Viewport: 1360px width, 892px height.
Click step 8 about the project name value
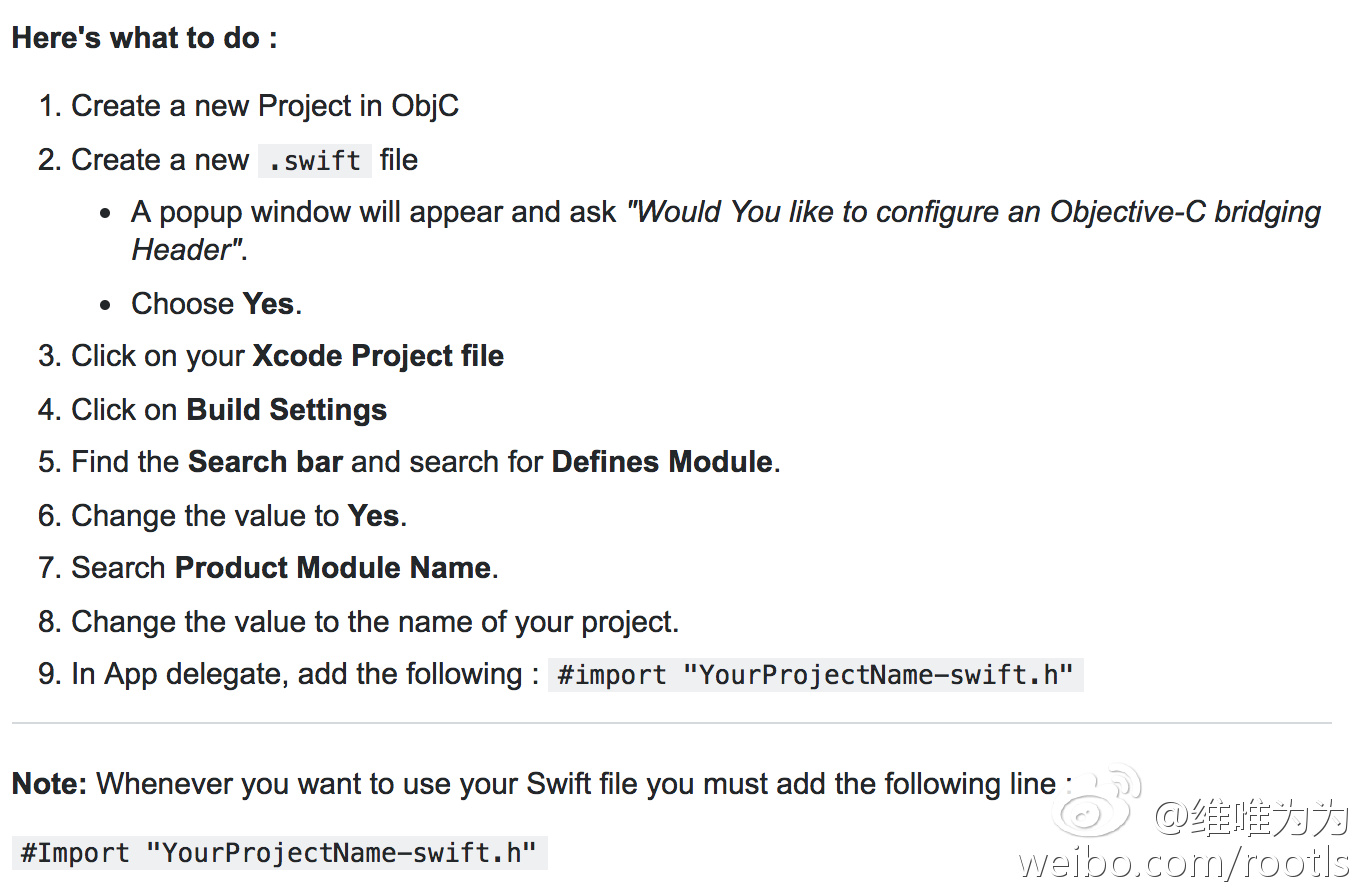point(374,622)
